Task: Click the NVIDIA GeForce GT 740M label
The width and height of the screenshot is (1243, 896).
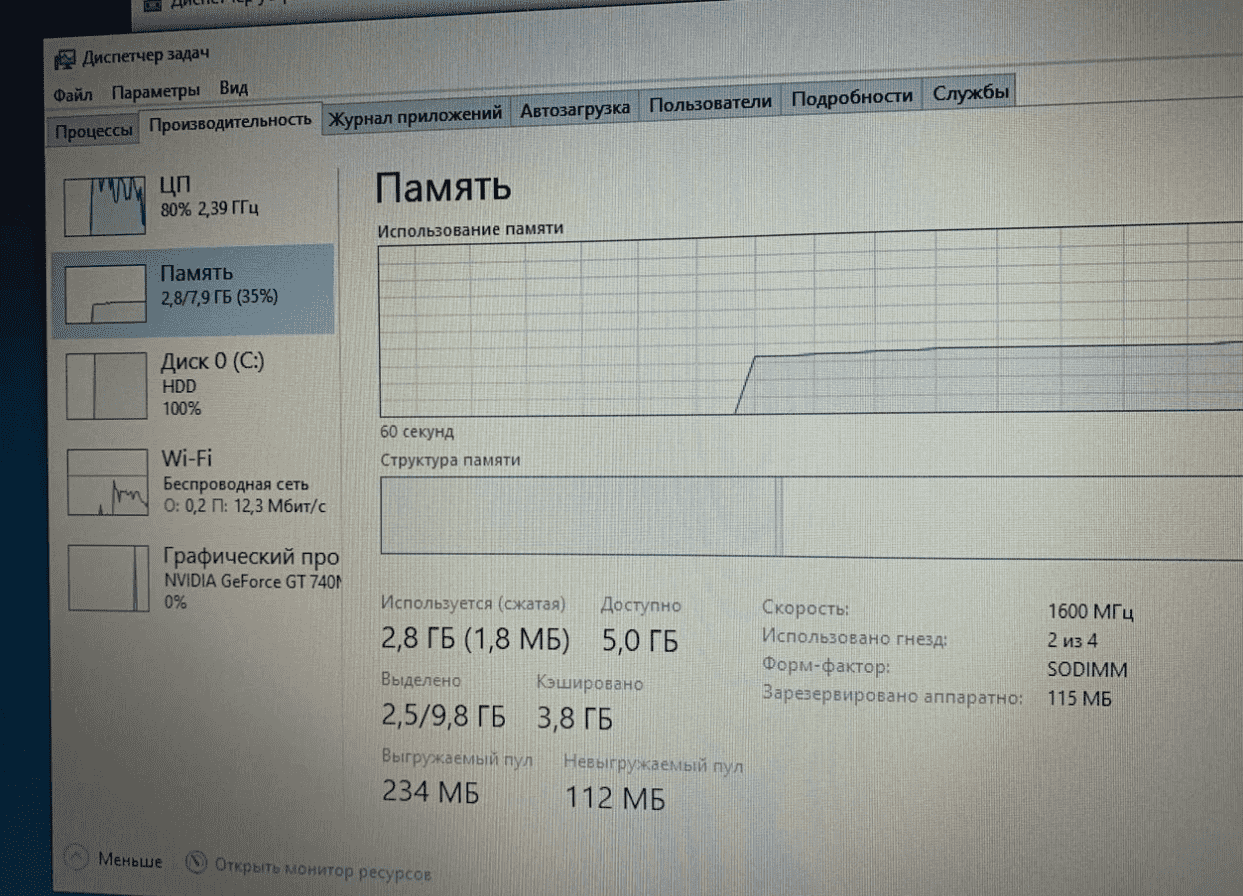Action: [x=252, y=580]
